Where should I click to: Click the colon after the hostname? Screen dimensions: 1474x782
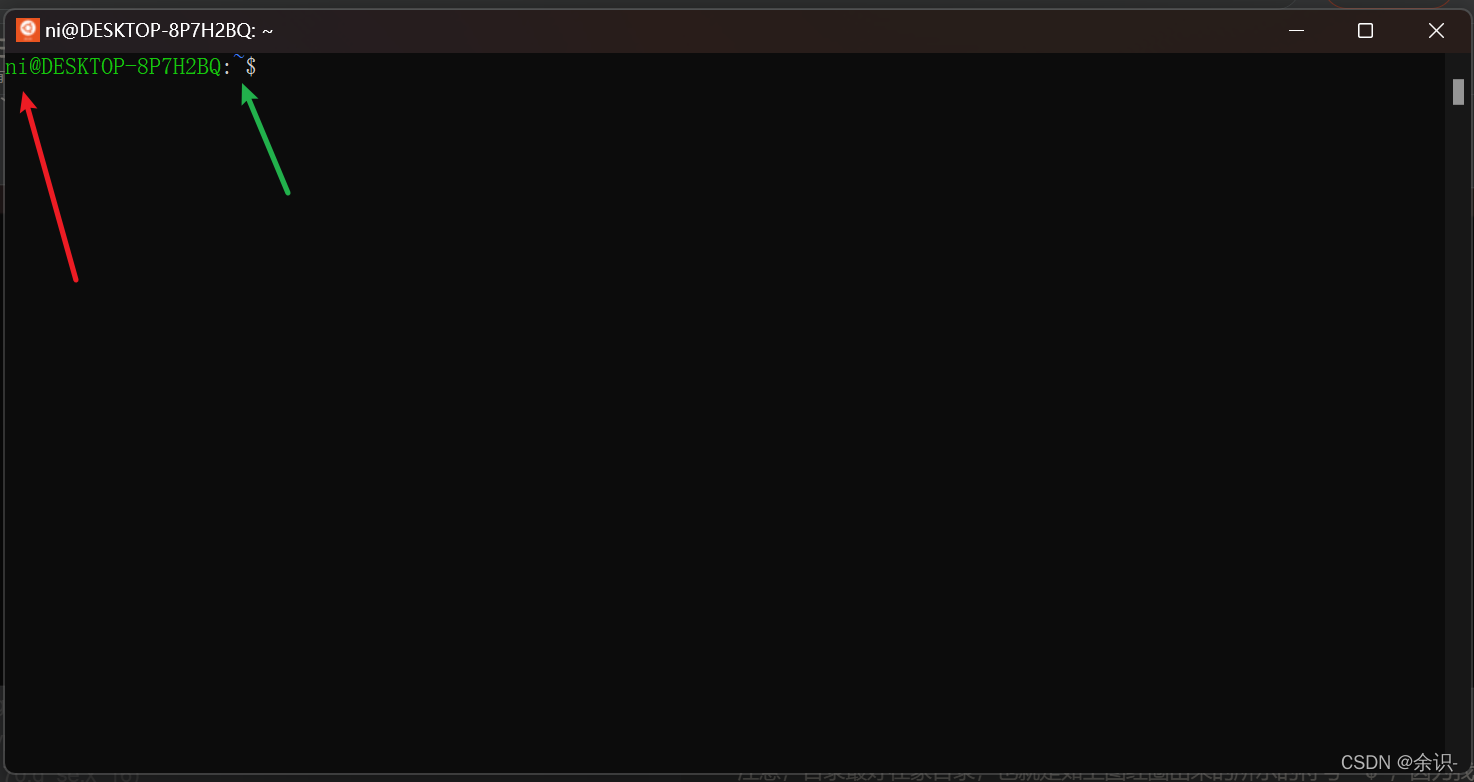pos(227,68)
